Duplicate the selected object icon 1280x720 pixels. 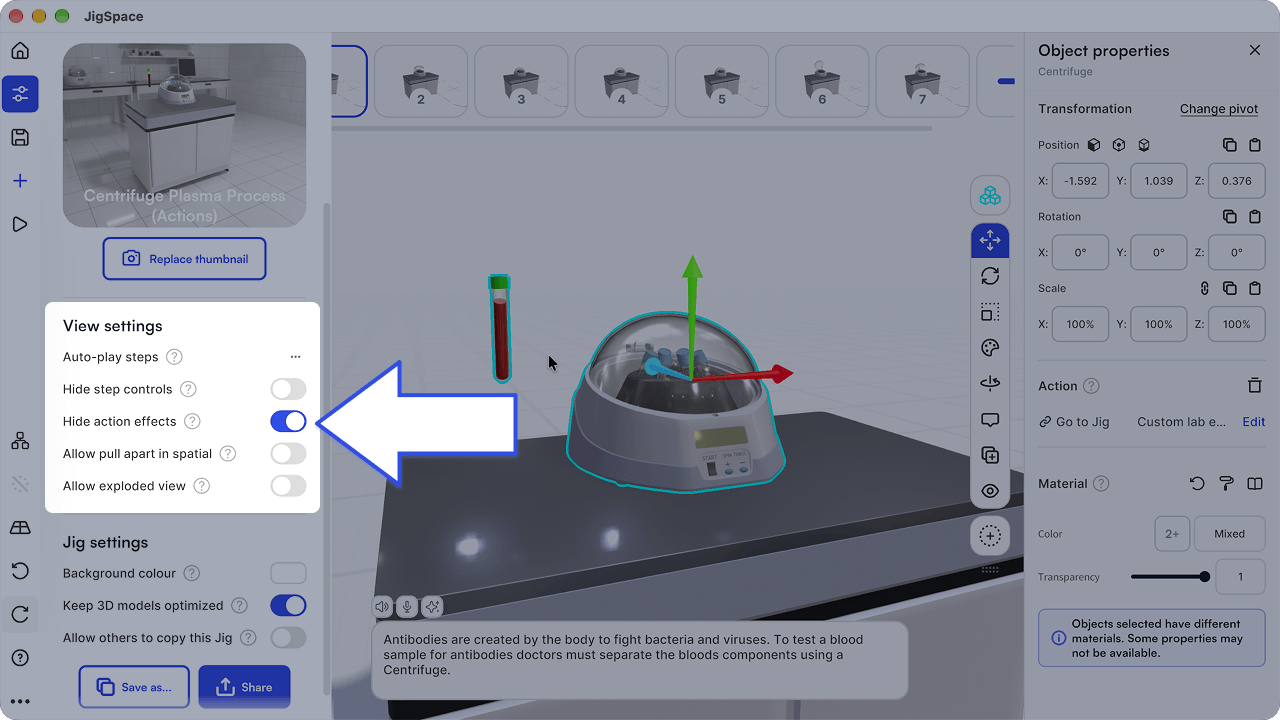(x=990, y=456)
